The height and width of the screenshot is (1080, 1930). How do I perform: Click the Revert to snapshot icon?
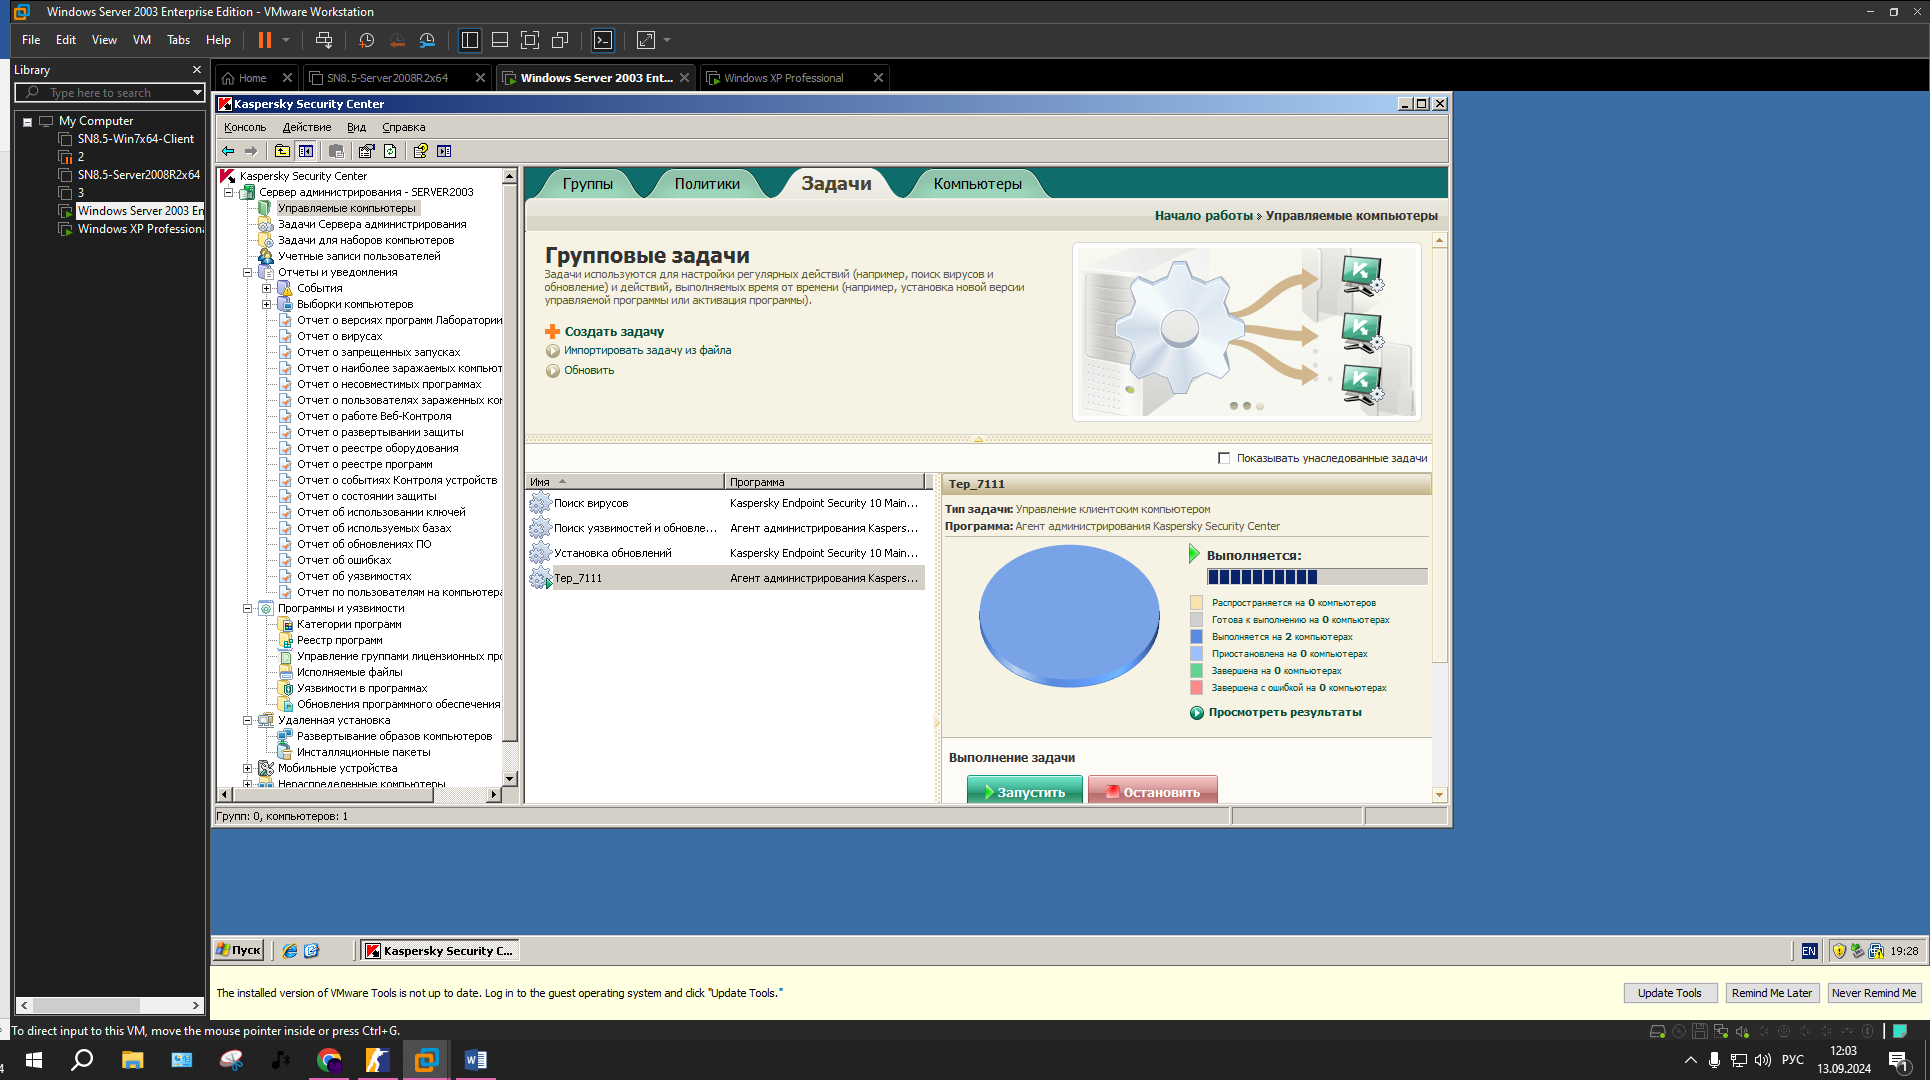point(397,40)
